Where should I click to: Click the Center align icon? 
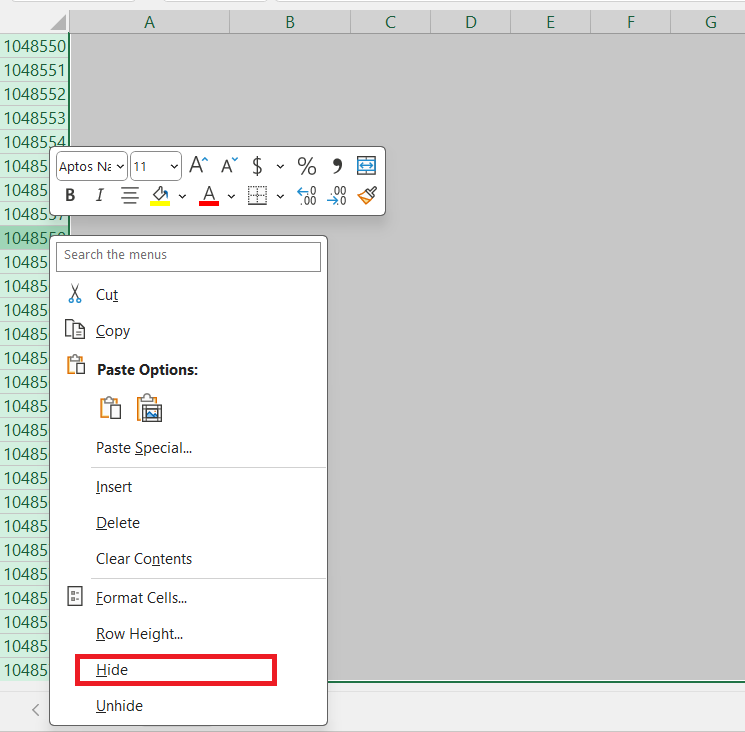(129, 195)
